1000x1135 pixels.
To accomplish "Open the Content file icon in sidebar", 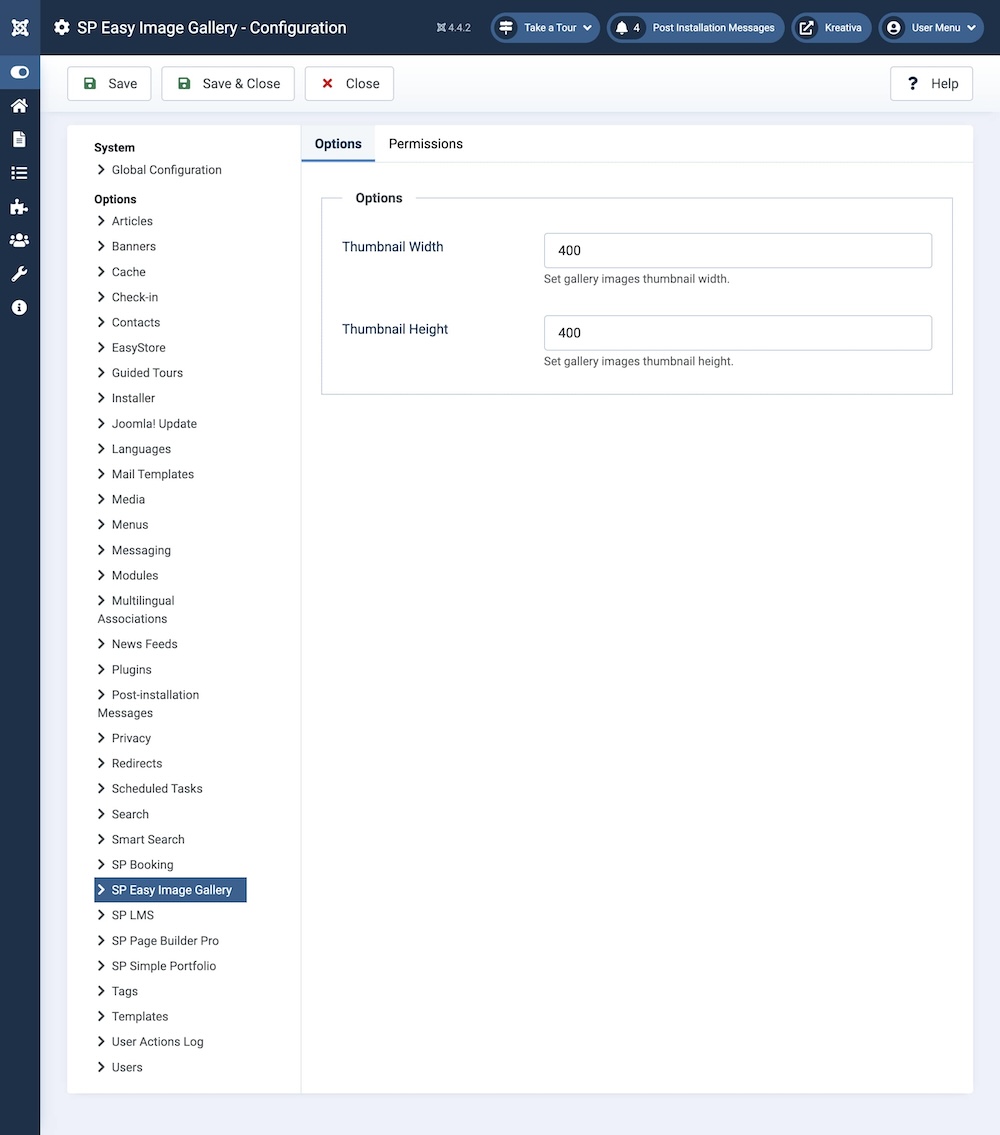I will click(20, 139).
